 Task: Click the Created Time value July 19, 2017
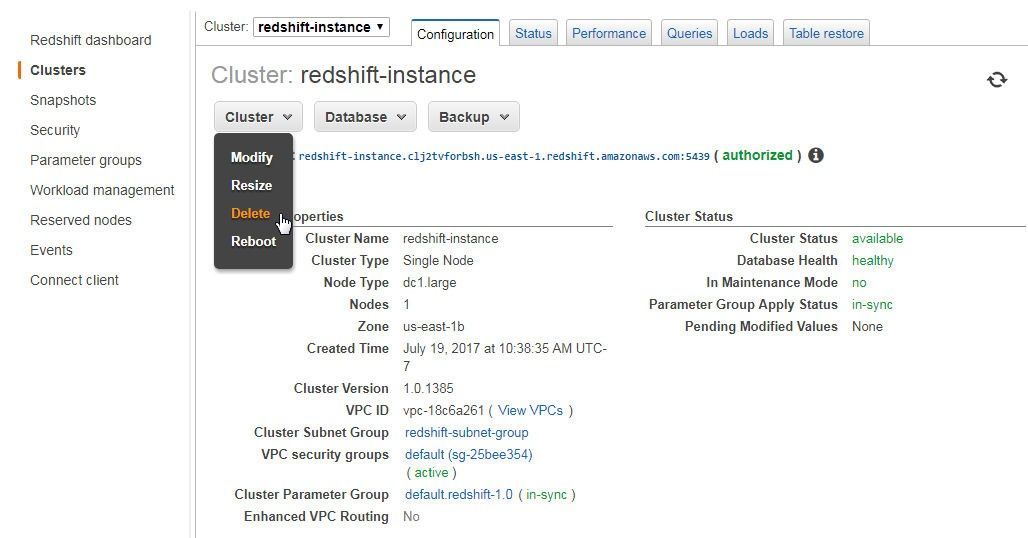[x=505, y=357]
